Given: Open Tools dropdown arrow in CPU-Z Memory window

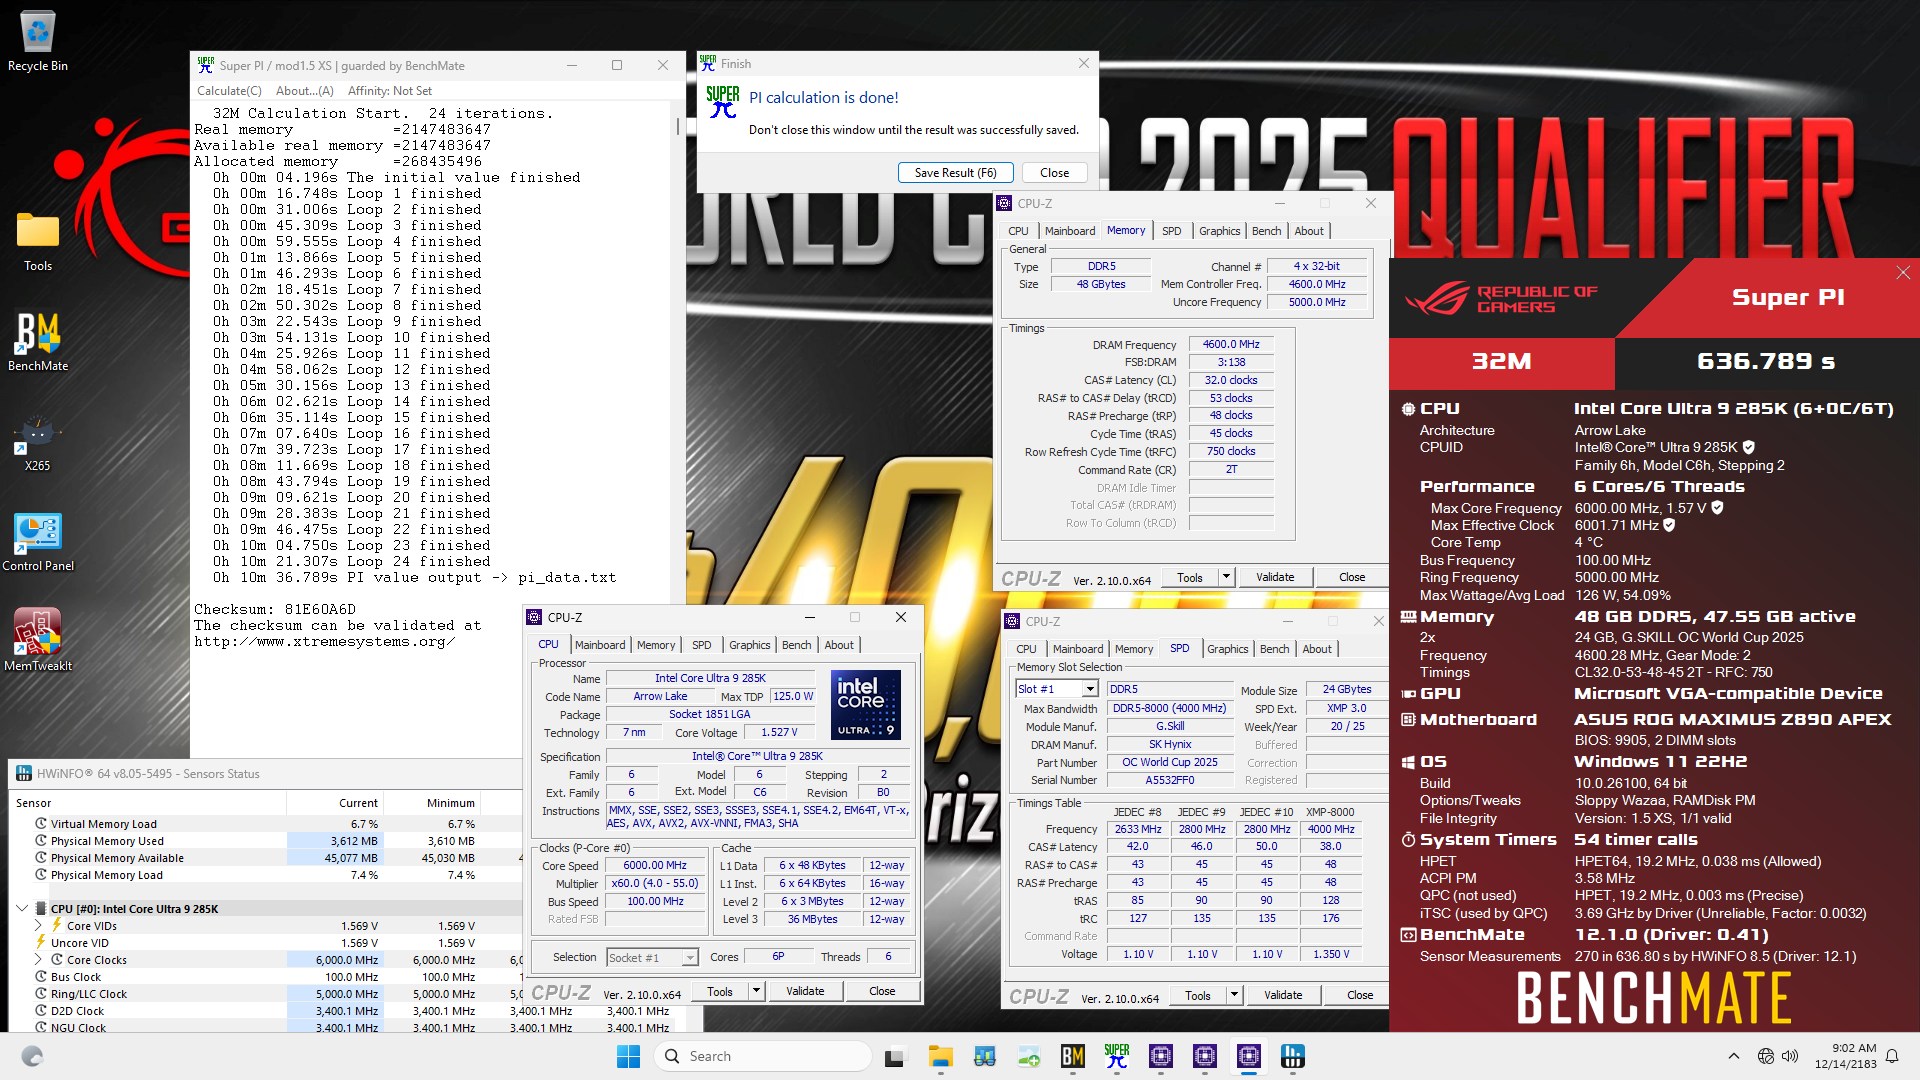Looking at the screenshot, I should (x=1227, y=577).
